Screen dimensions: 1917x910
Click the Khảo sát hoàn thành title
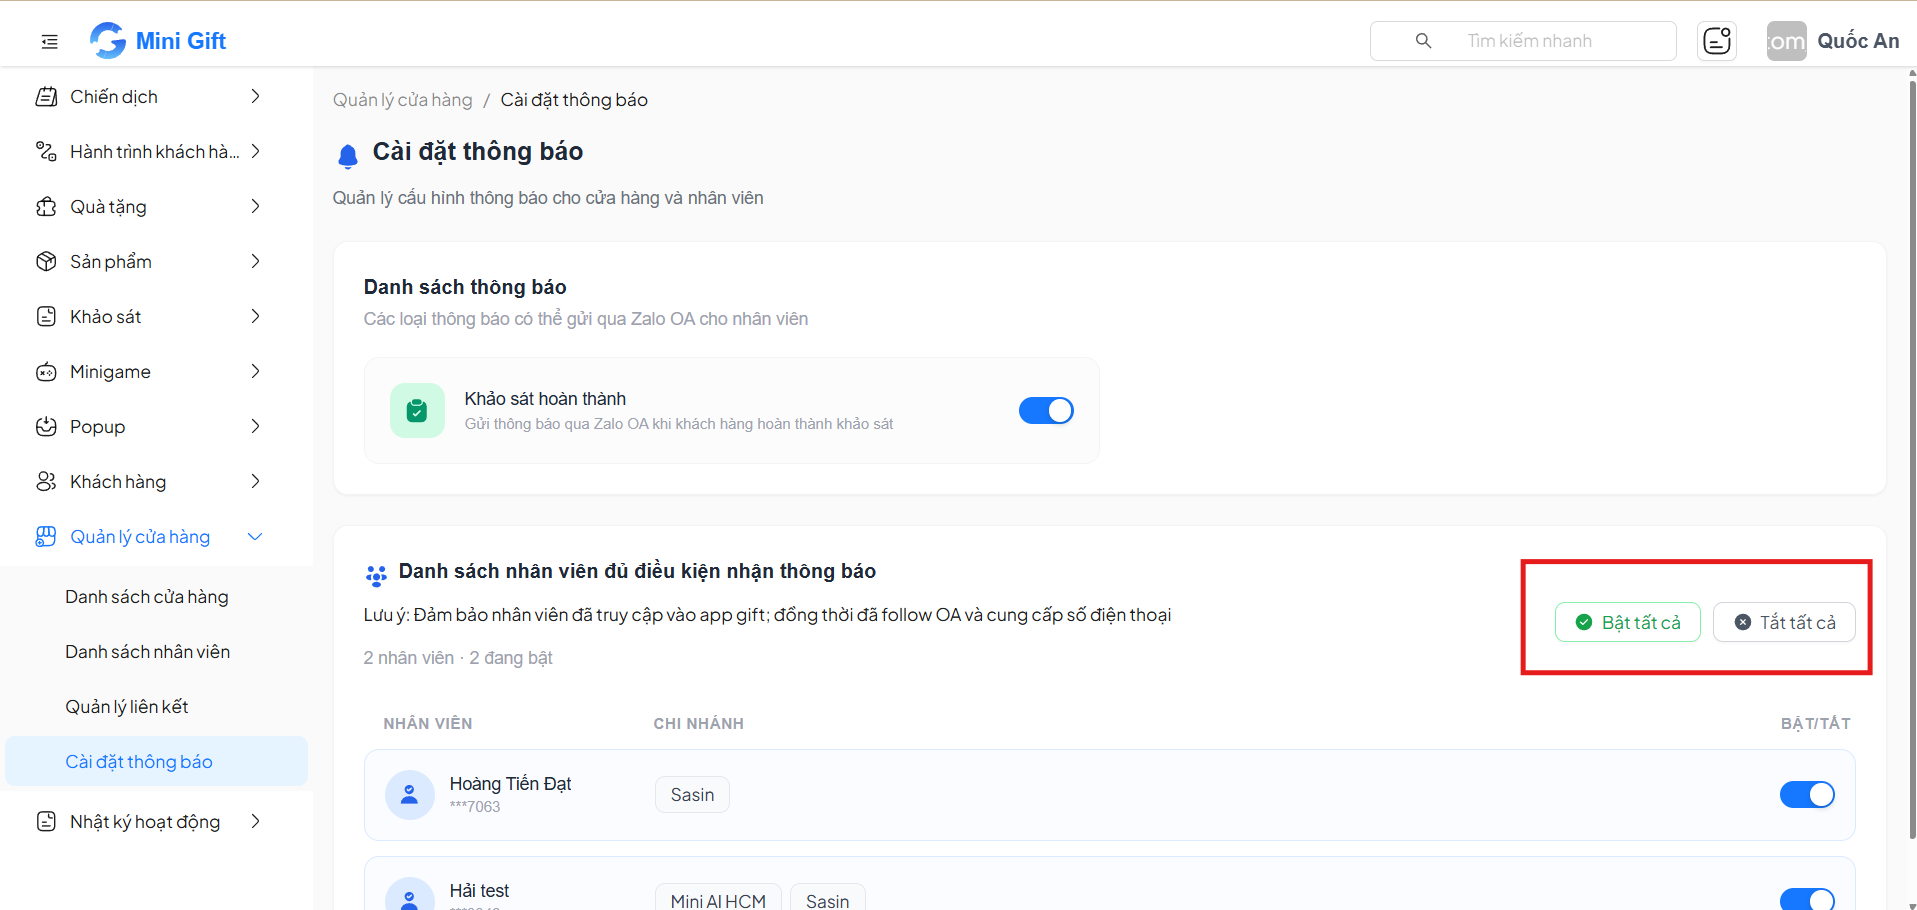coord(545,399)
